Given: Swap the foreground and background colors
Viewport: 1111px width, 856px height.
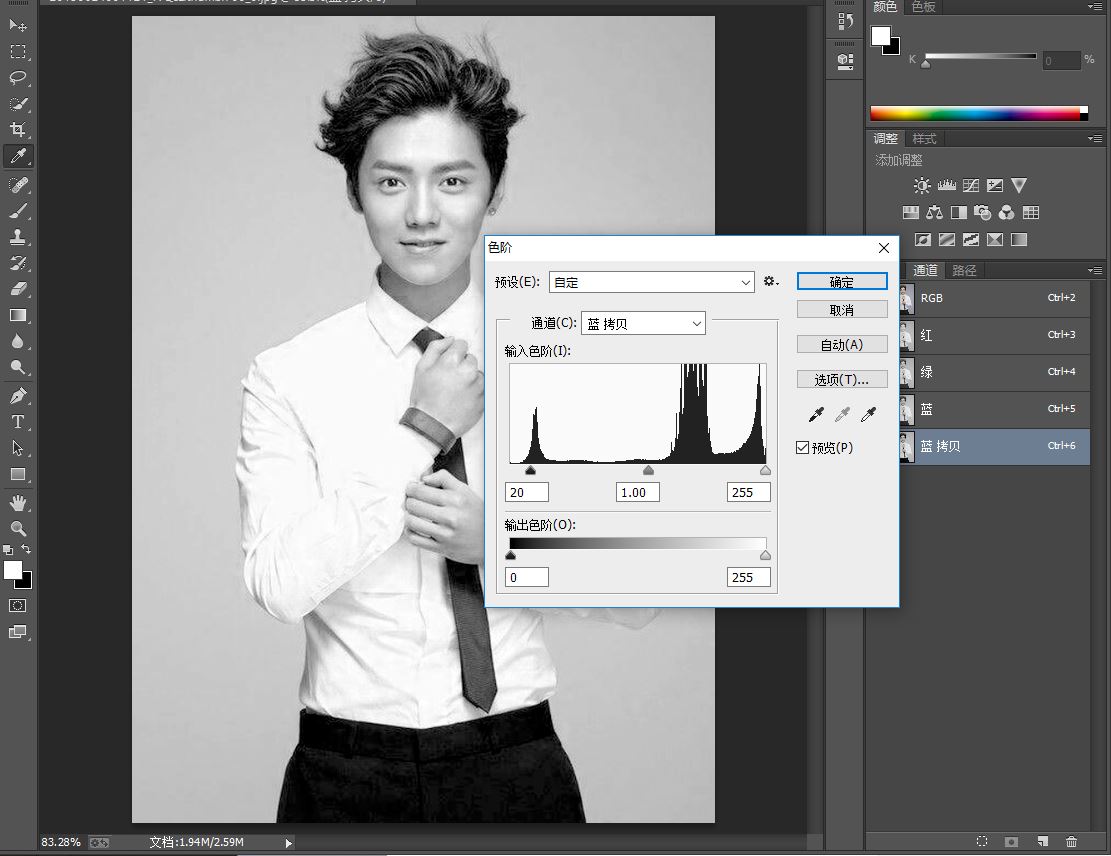Looking at the screenshot, I should [26, 550].
